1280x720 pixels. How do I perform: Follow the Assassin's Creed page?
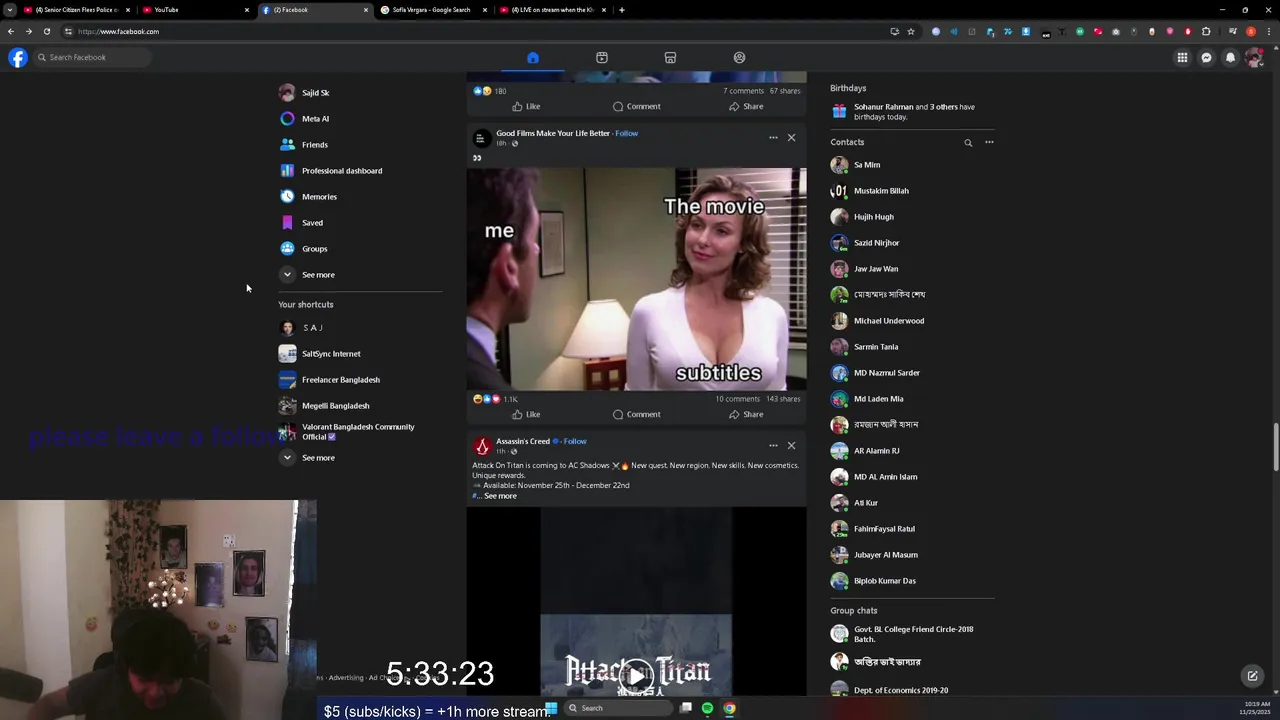pos(575,441)
